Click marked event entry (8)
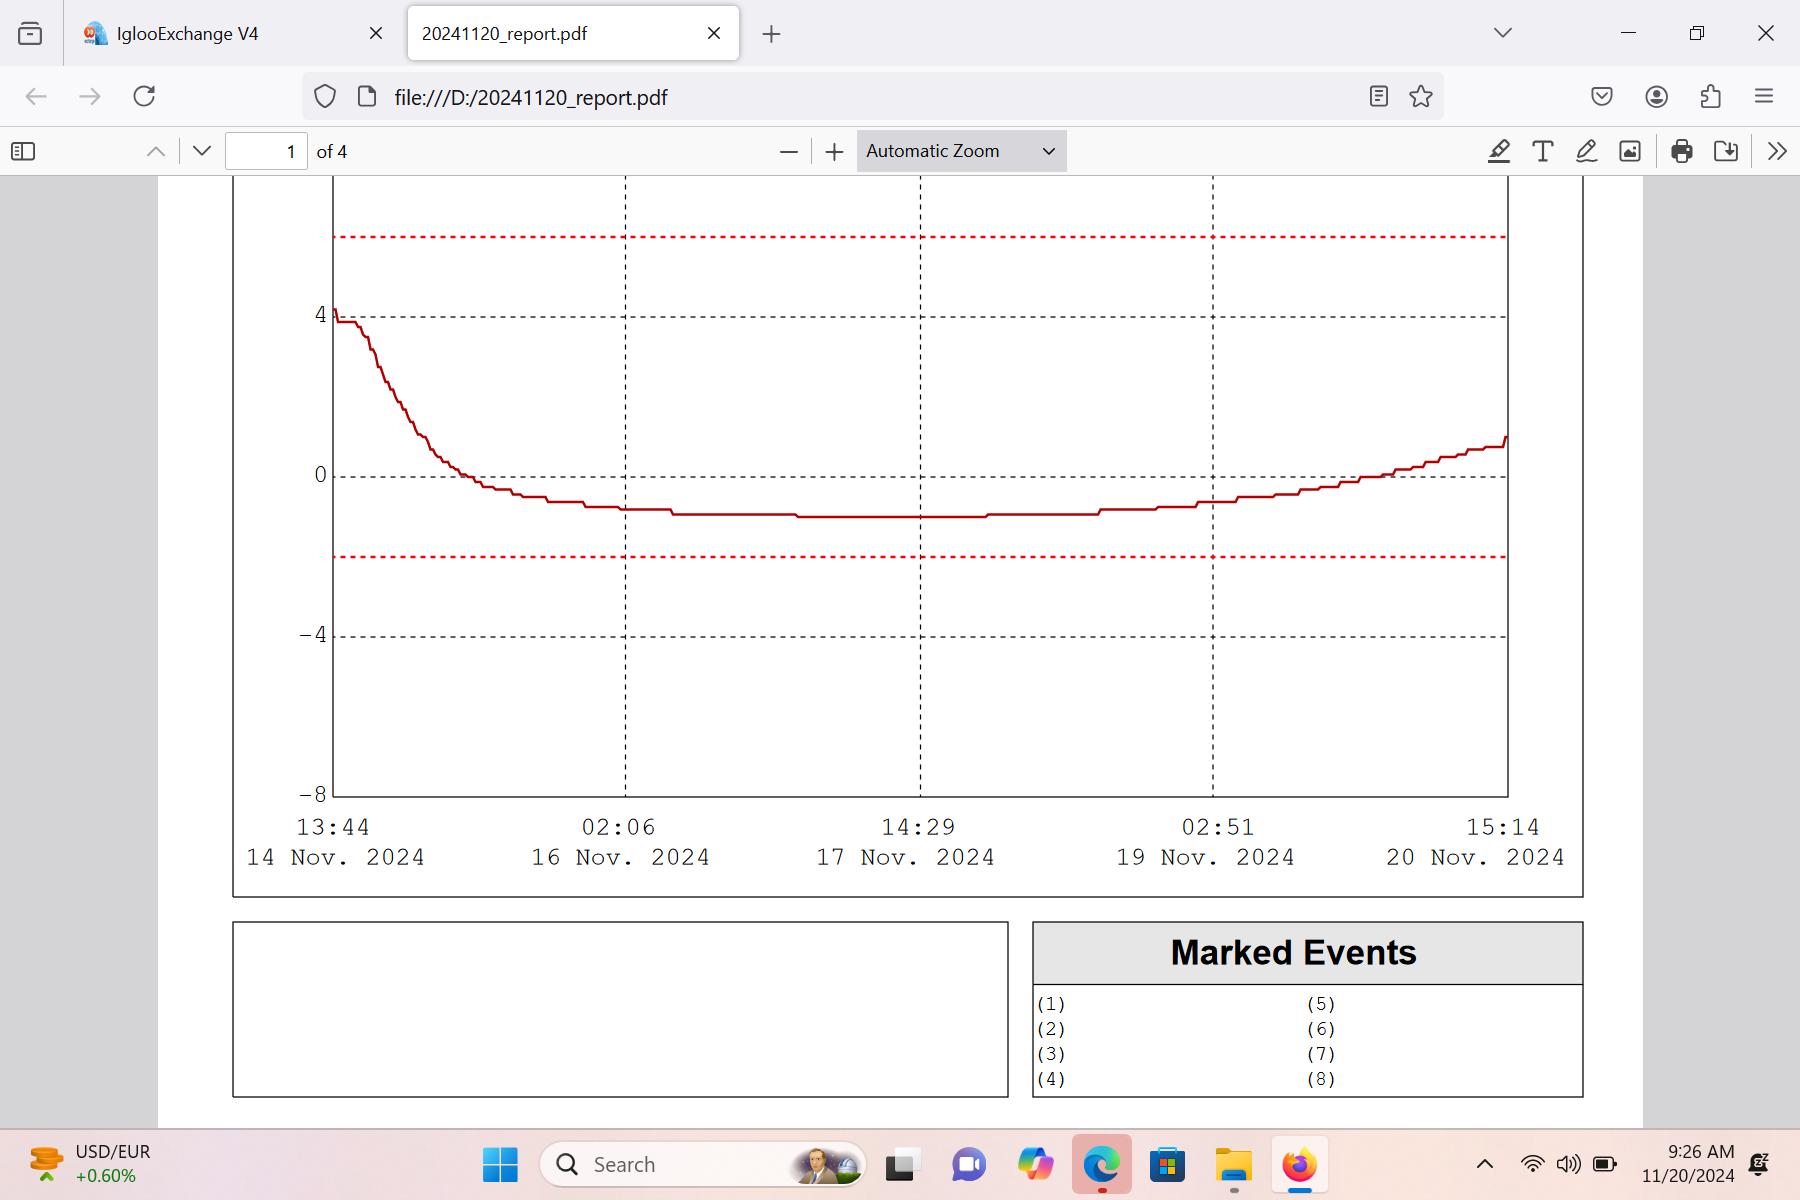The width and height of the screenshot is (1800, 1200). [x=1321, y=1079]
